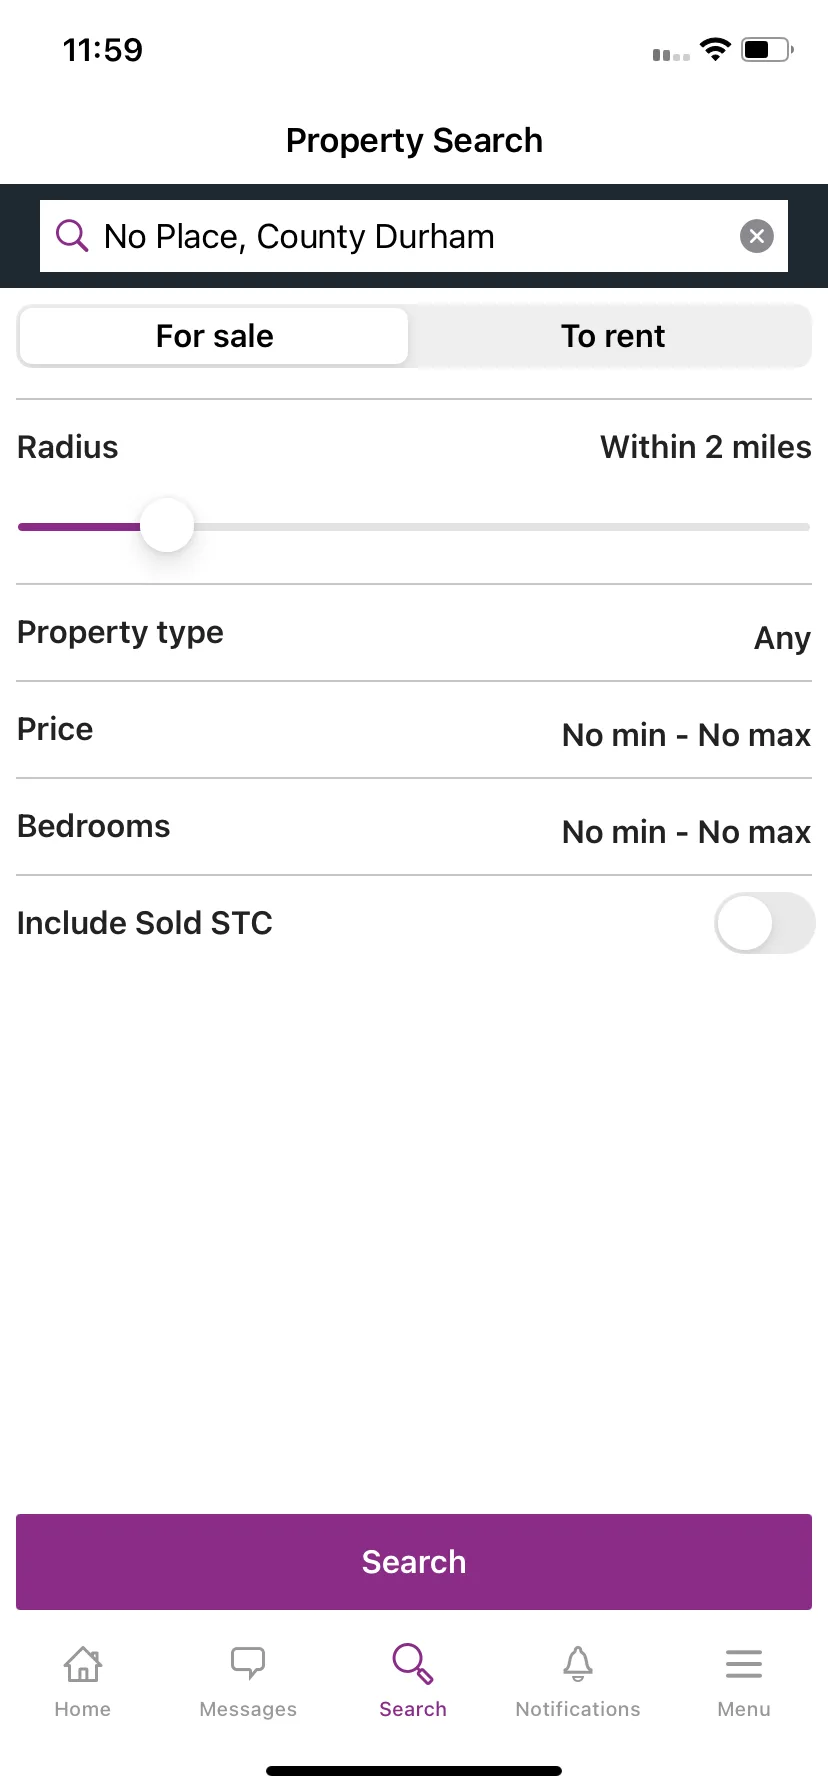Tap the magnifier icon in location field

click(x=72, y=236)
